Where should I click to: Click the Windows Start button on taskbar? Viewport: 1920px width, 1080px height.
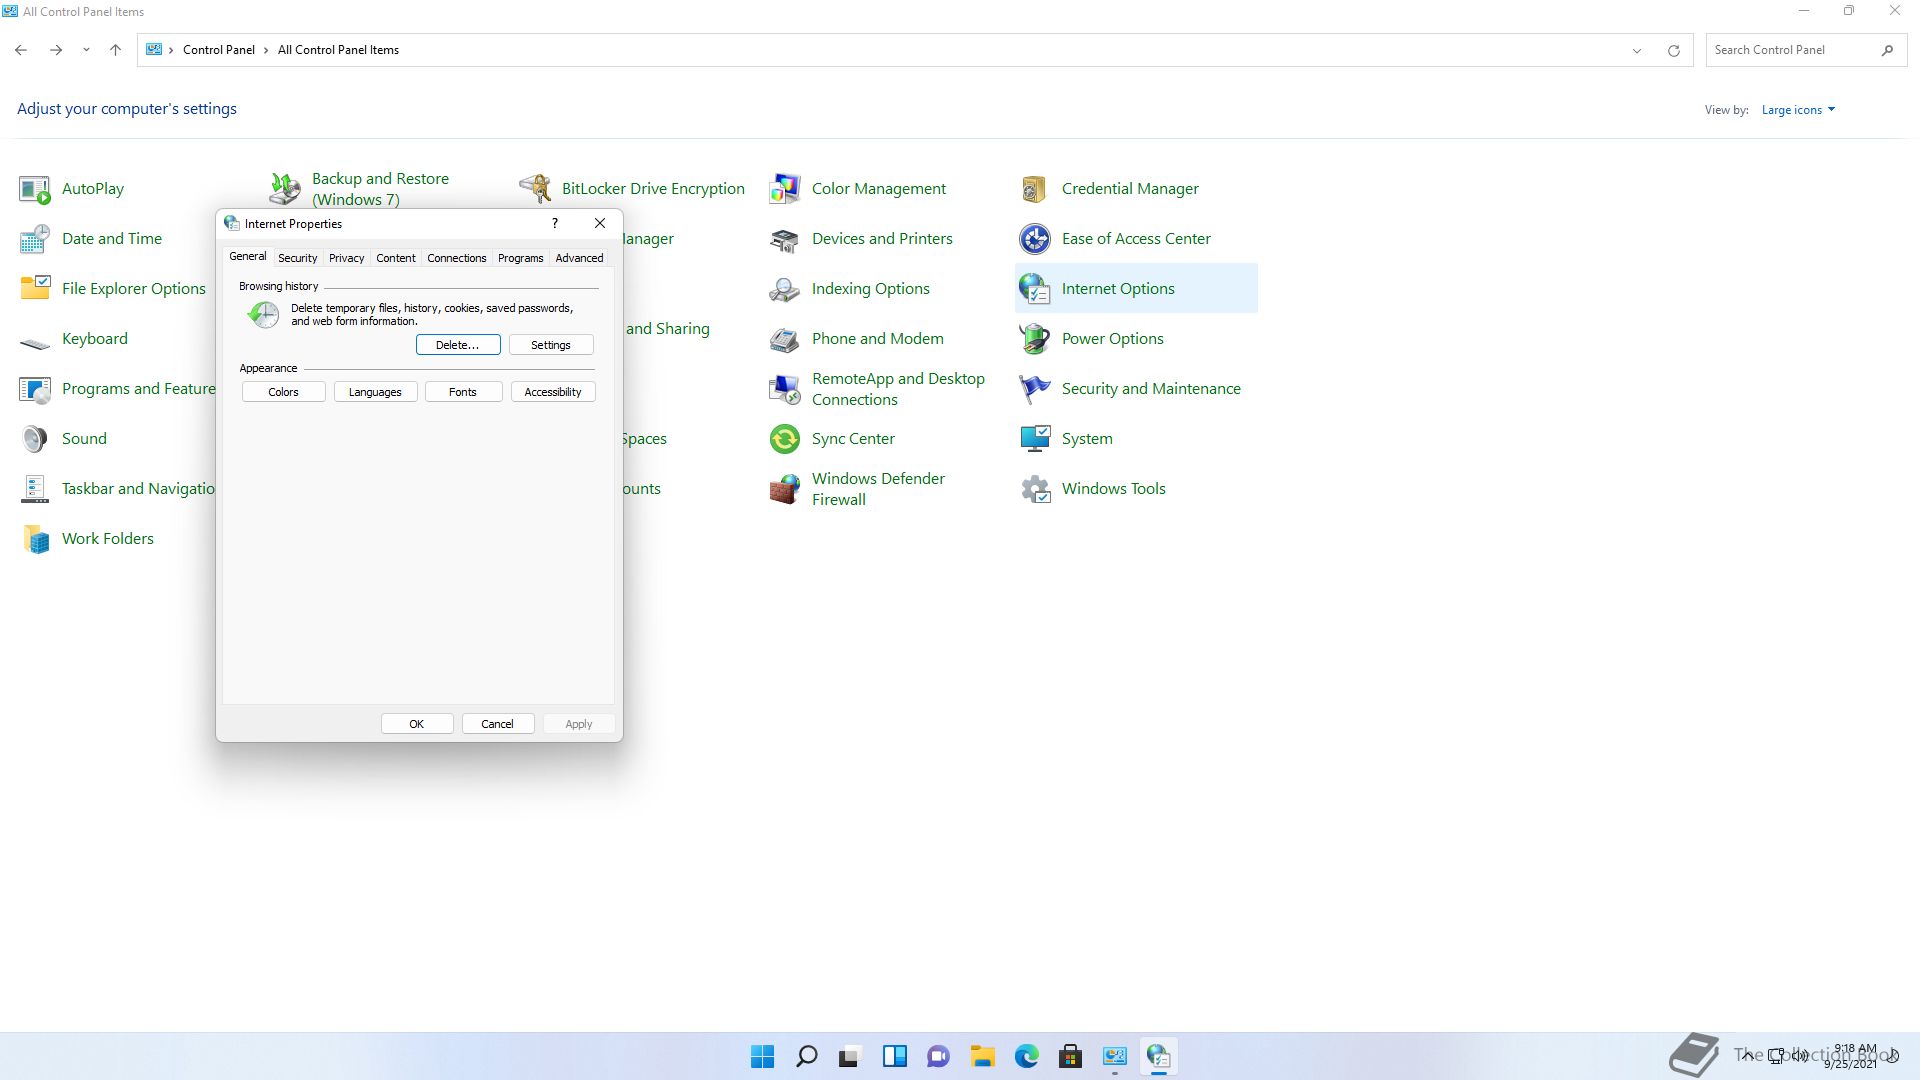coord(762,1056)
